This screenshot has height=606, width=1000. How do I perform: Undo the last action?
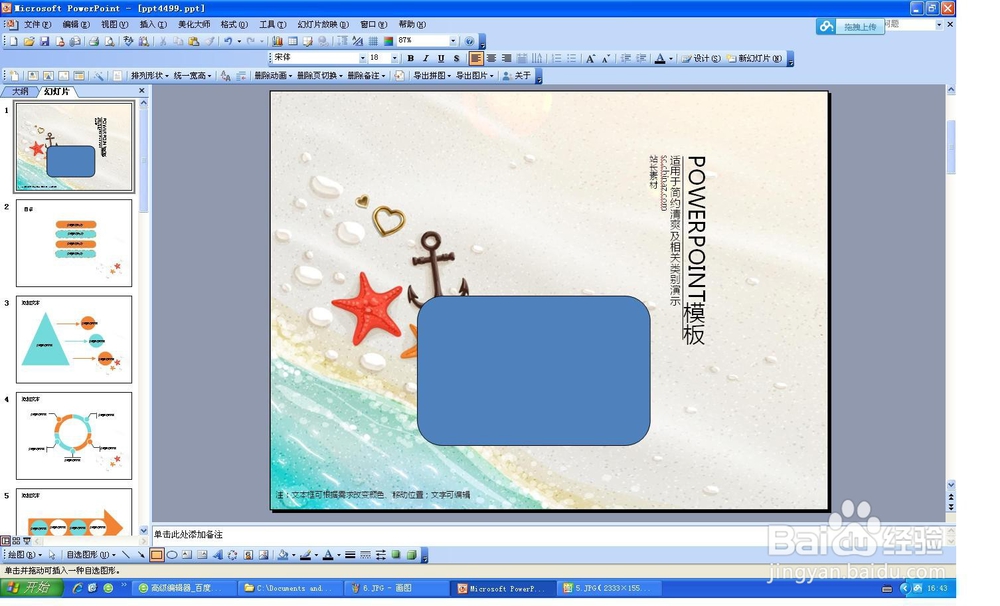click(x=228, y=41)
